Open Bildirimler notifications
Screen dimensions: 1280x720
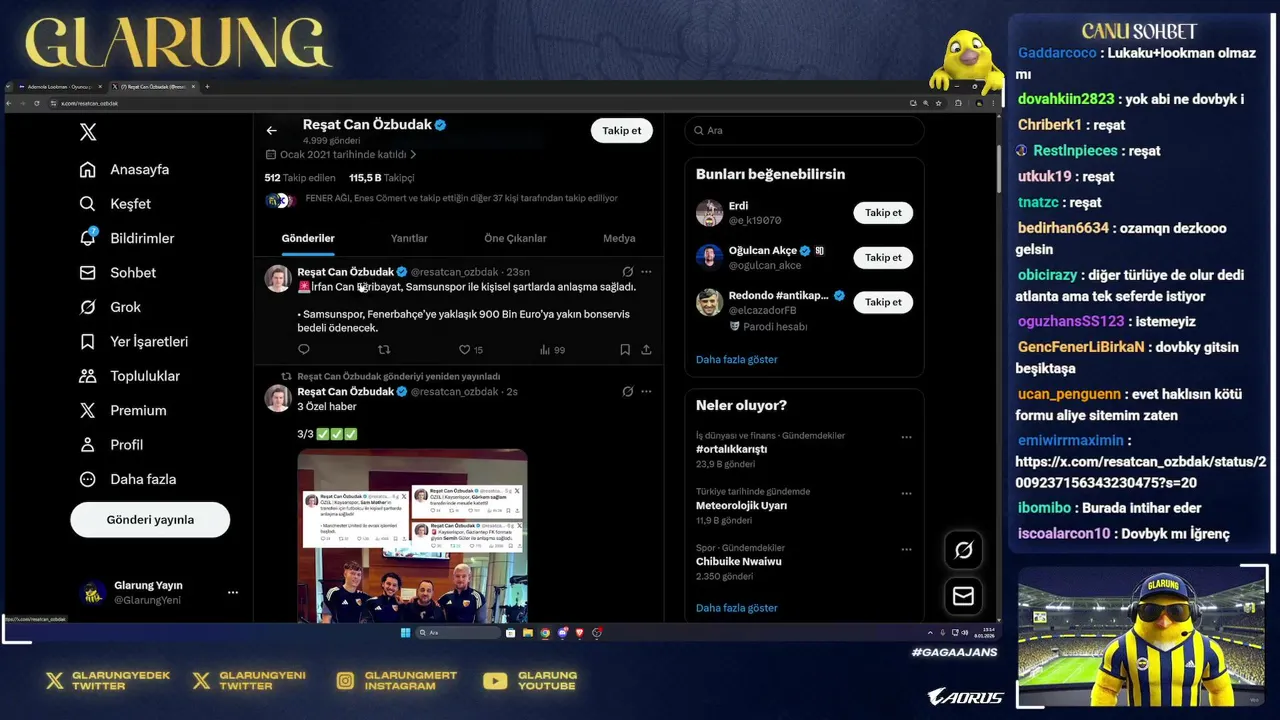(126, 238)
